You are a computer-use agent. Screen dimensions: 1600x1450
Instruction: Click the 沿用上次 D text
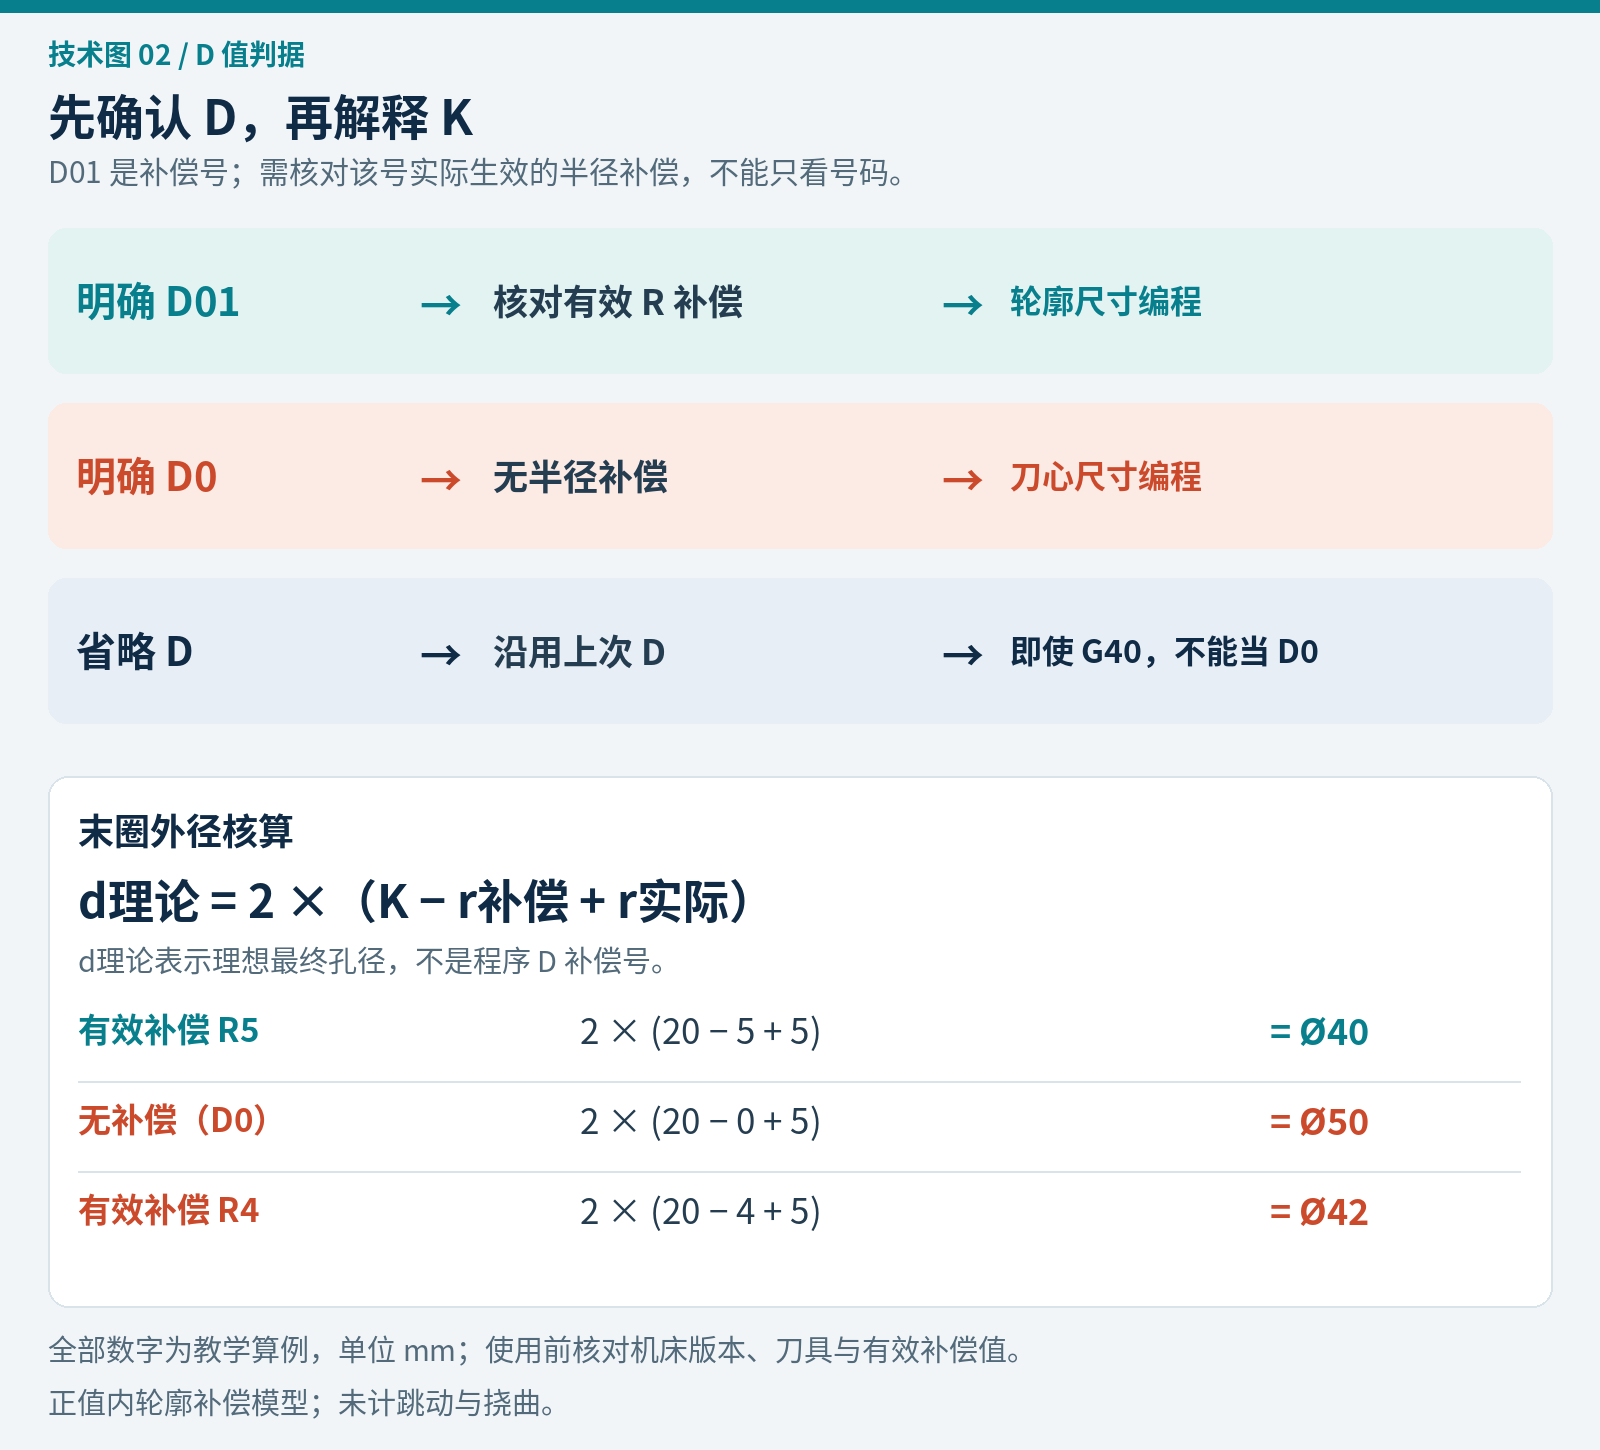click(x=579, y=652)
